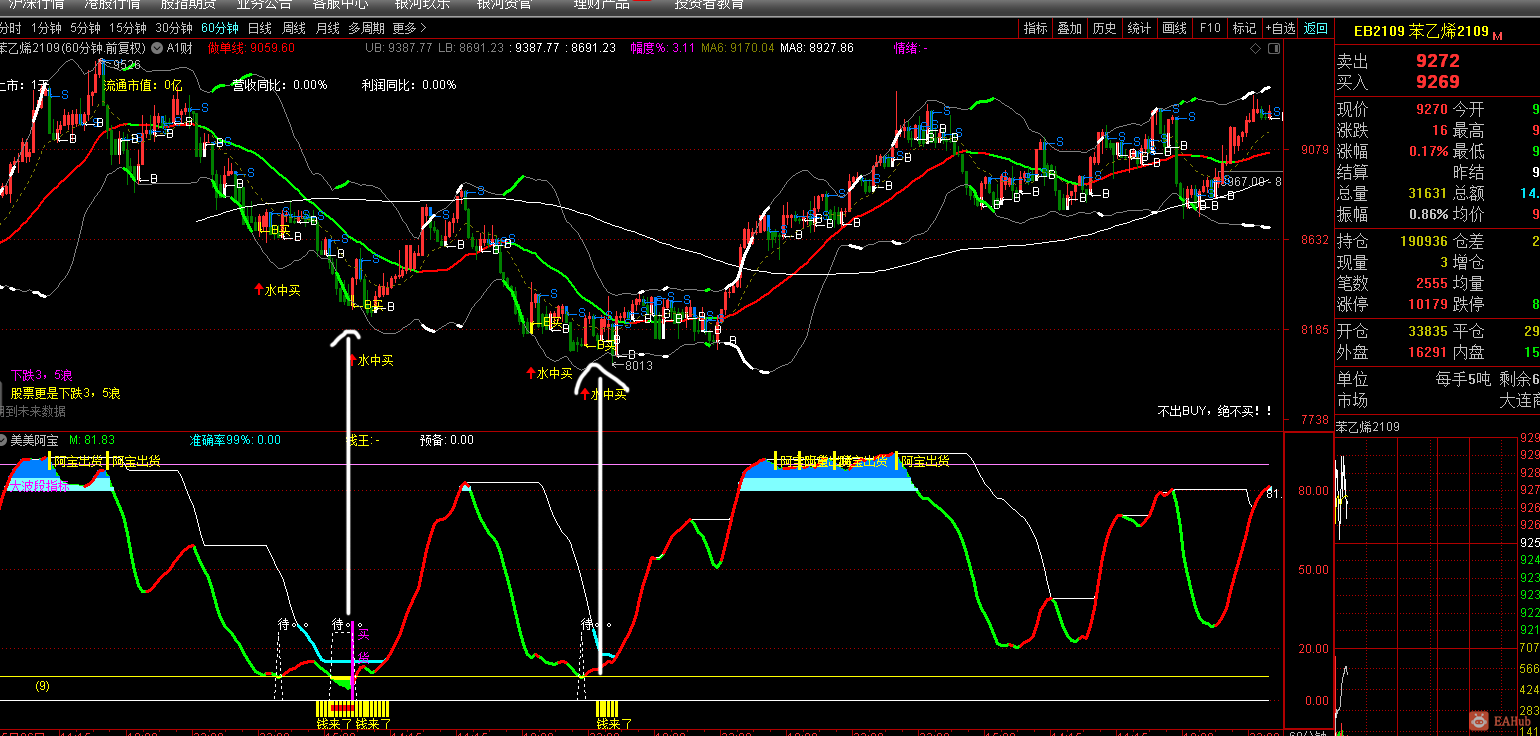
Task: Click the 美美阿宝 indicator name
Action: pos(35,440)
